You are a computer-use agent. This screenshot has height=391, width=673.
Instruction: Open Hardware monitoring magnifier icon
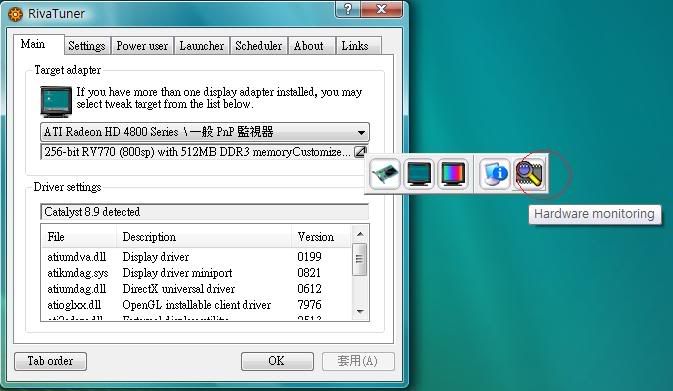(x=530, y=174)
